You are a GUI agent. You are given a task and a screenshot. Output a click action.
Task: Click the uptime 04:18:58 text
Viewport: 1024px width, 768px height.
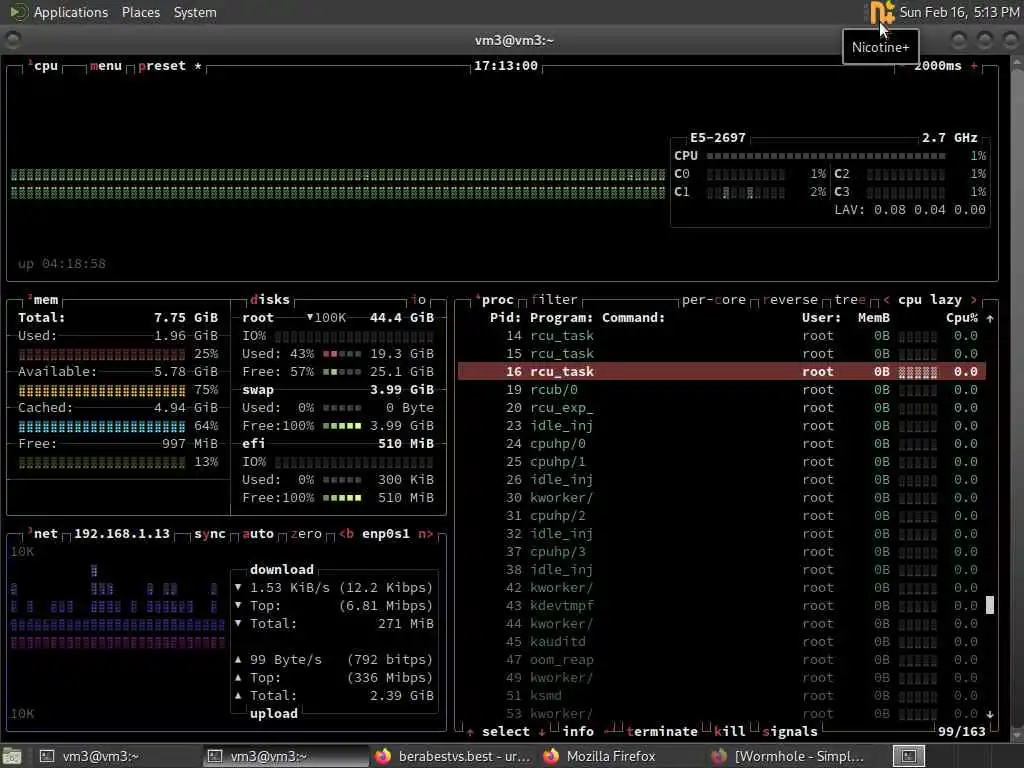62,264
